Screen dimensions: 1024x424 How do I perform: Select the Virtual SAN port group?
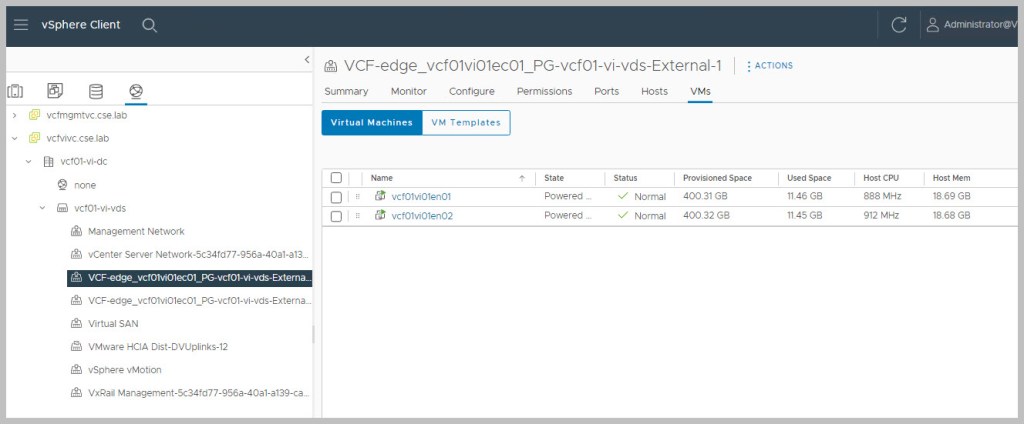[115, 323]
